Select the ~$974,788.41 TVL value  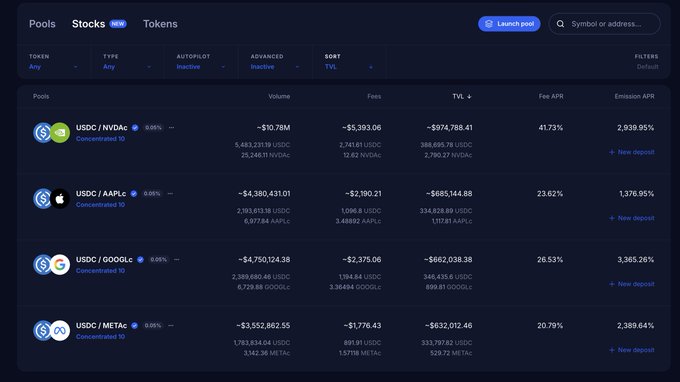coord(449,127)
